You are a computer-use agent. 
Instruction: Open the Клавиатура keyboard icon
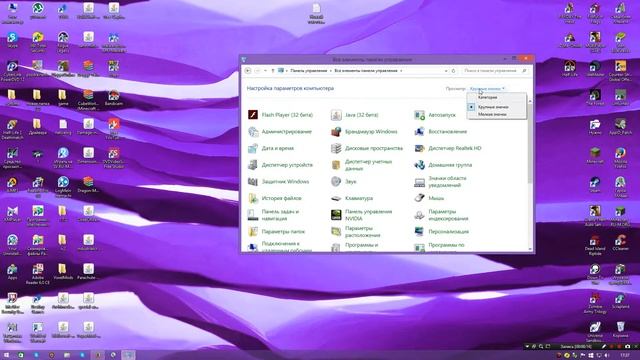[336, 198]
